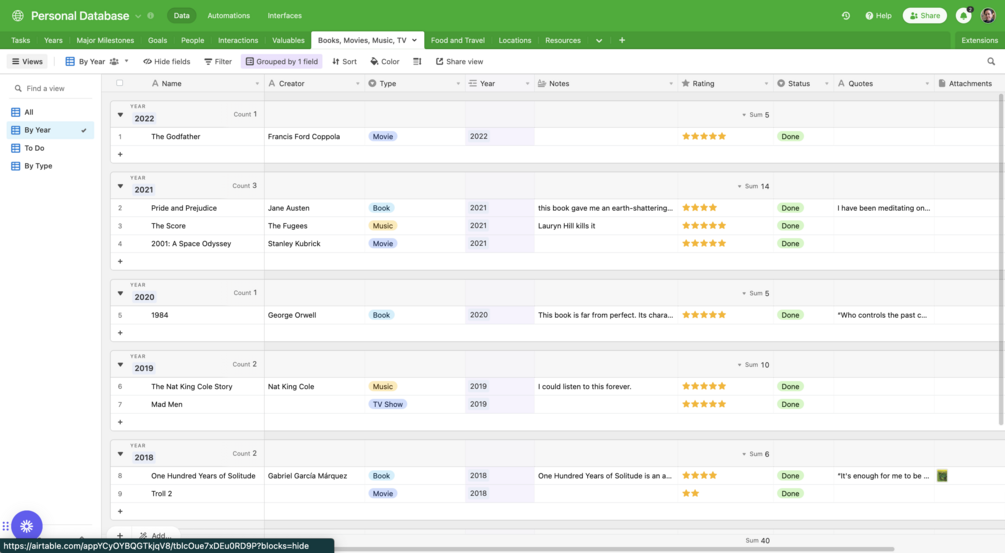
Task: Open the base history icon
Action: coord(846,16)
